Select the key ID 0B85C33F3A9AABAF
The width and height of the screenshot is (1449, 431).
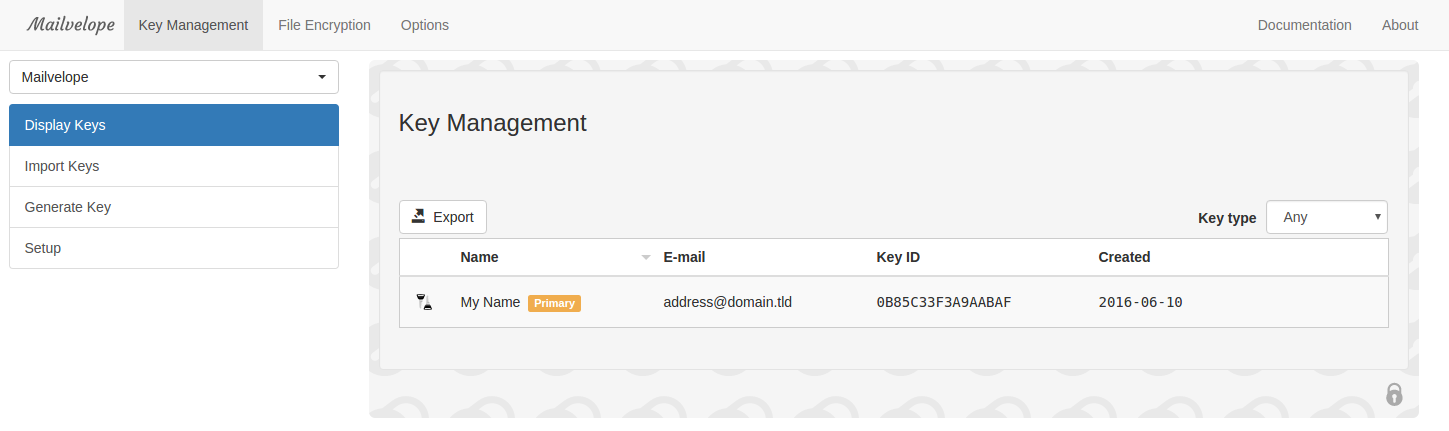click(x=943, y=302)
